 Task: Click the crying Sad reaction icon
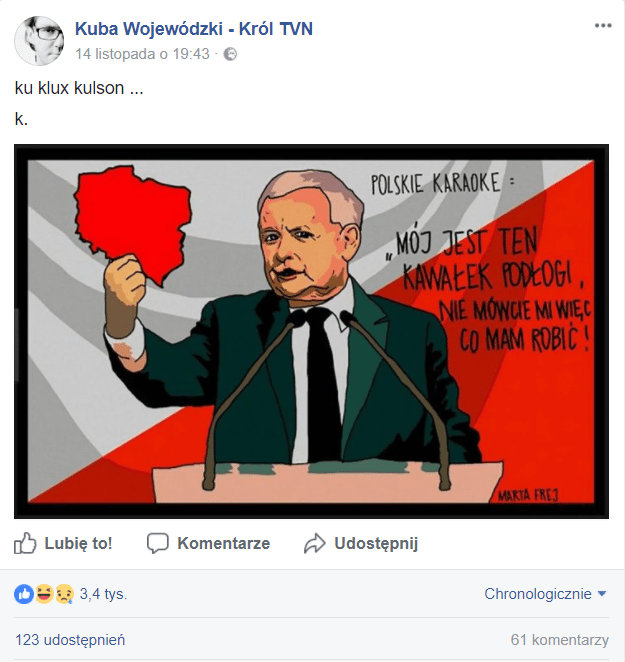pyautogui.click(x=64, y=594)
